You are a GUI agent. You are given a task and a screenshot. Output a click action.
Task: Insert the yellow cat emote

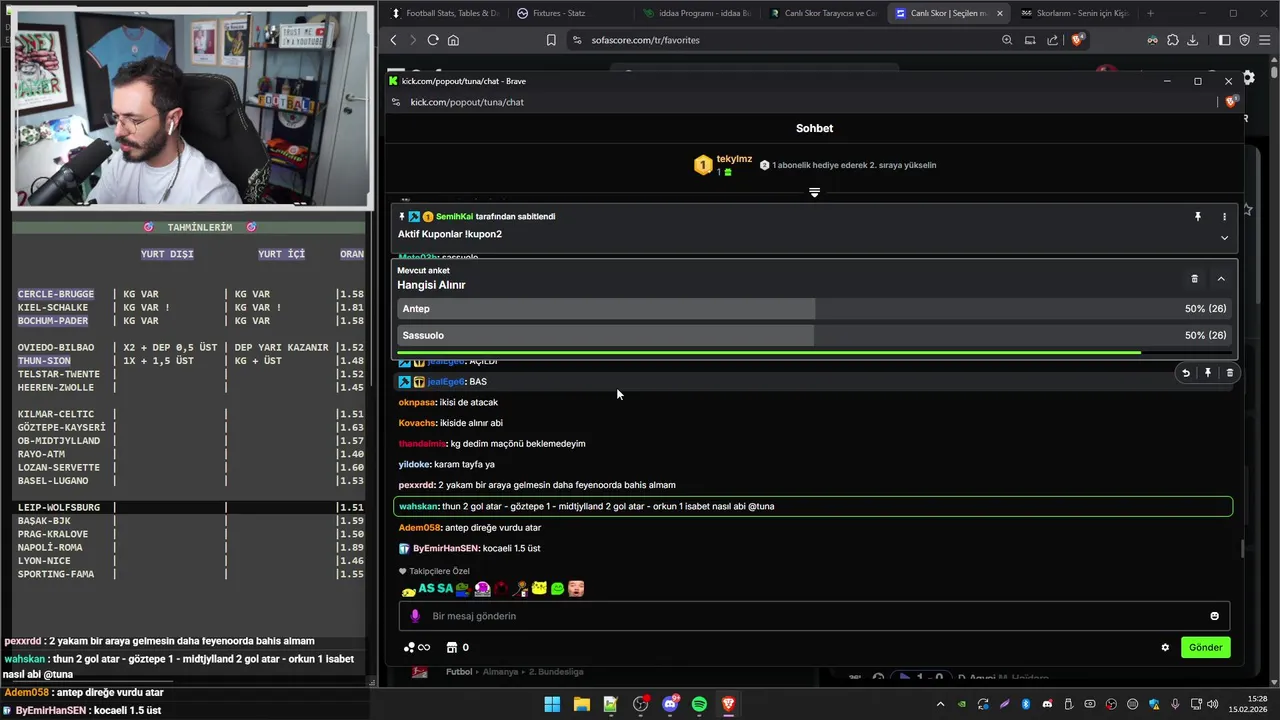coord(539,588)
